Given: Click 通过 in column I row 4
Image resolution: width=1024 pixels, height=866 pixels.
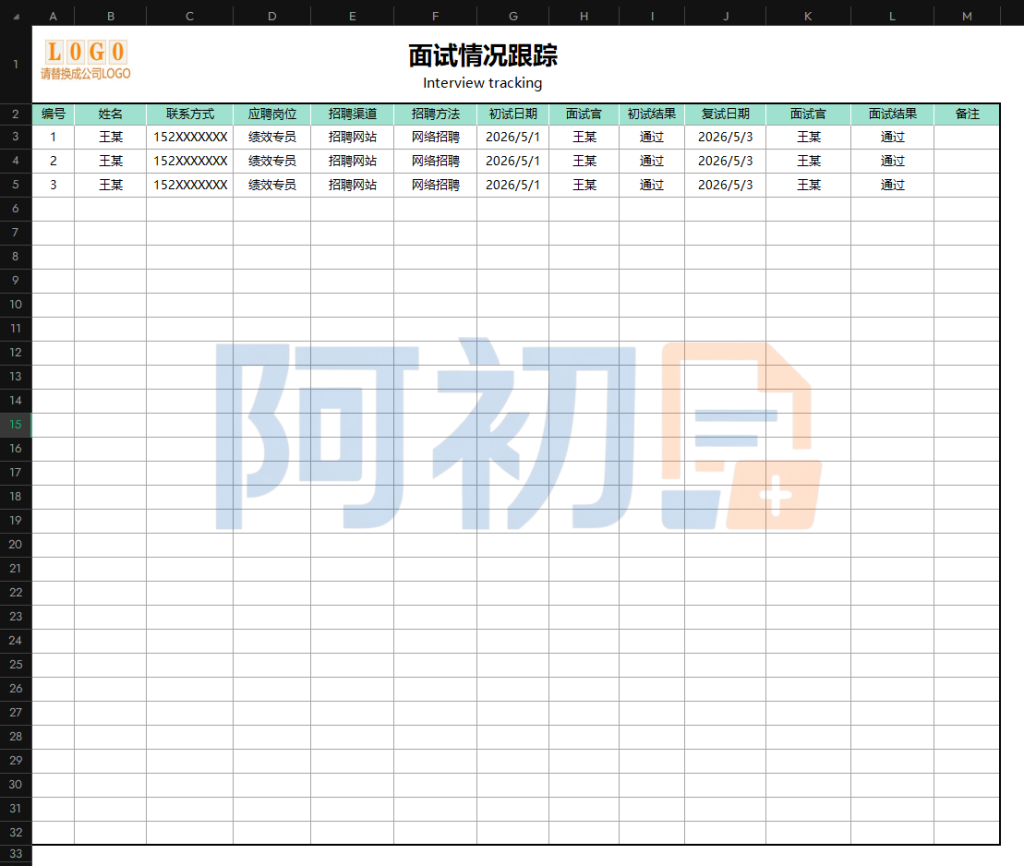Looking at the screenshot, I should point(652,161).
